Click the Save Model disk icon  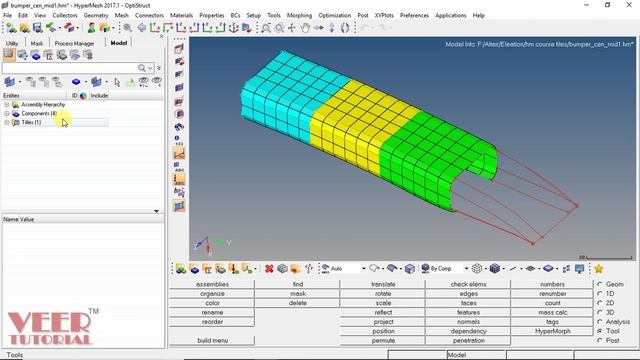click(x=38, y=28)
